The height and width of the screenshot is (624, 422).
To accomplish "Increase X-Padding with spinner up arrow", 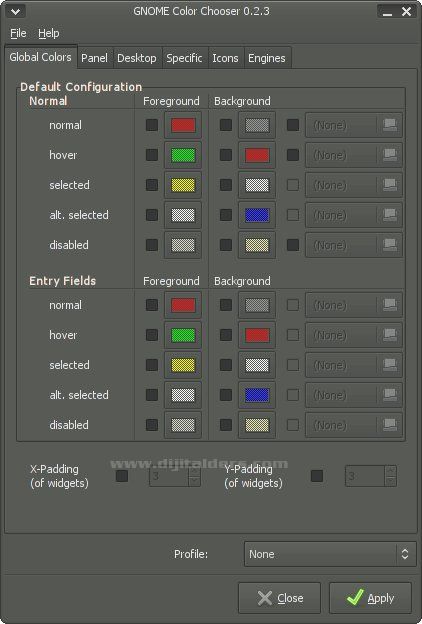I will [195, 471].
